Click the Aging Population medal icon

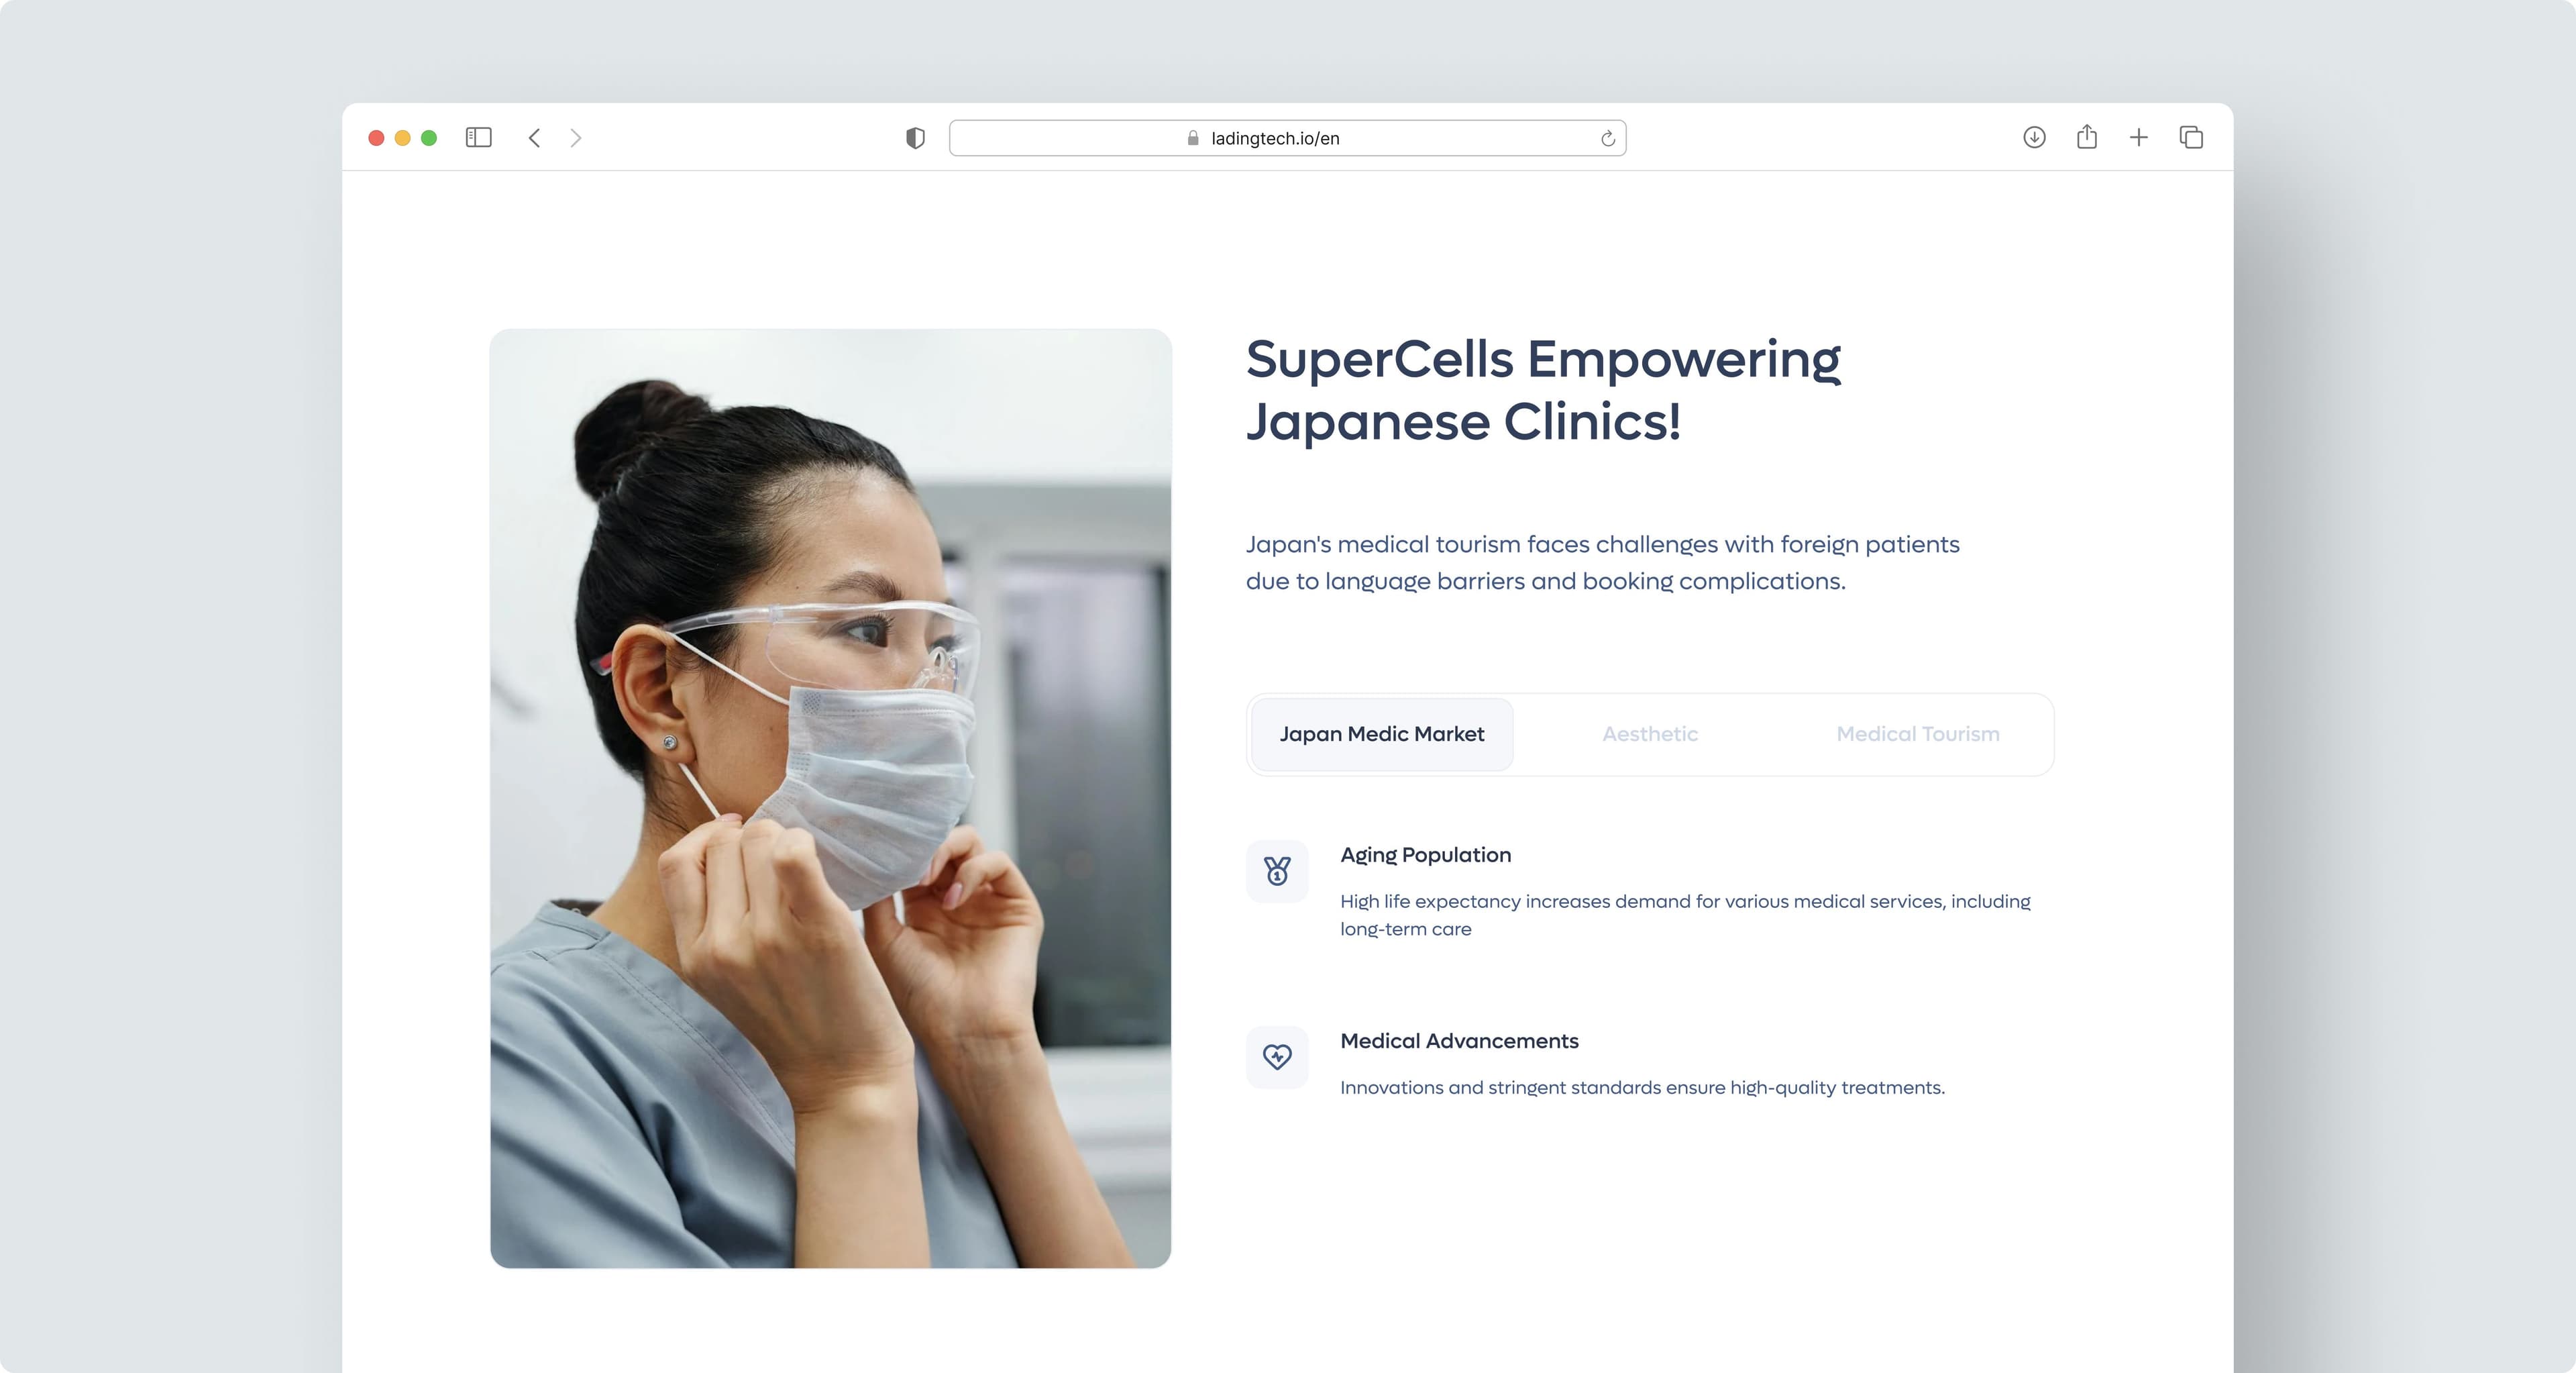1277,871
